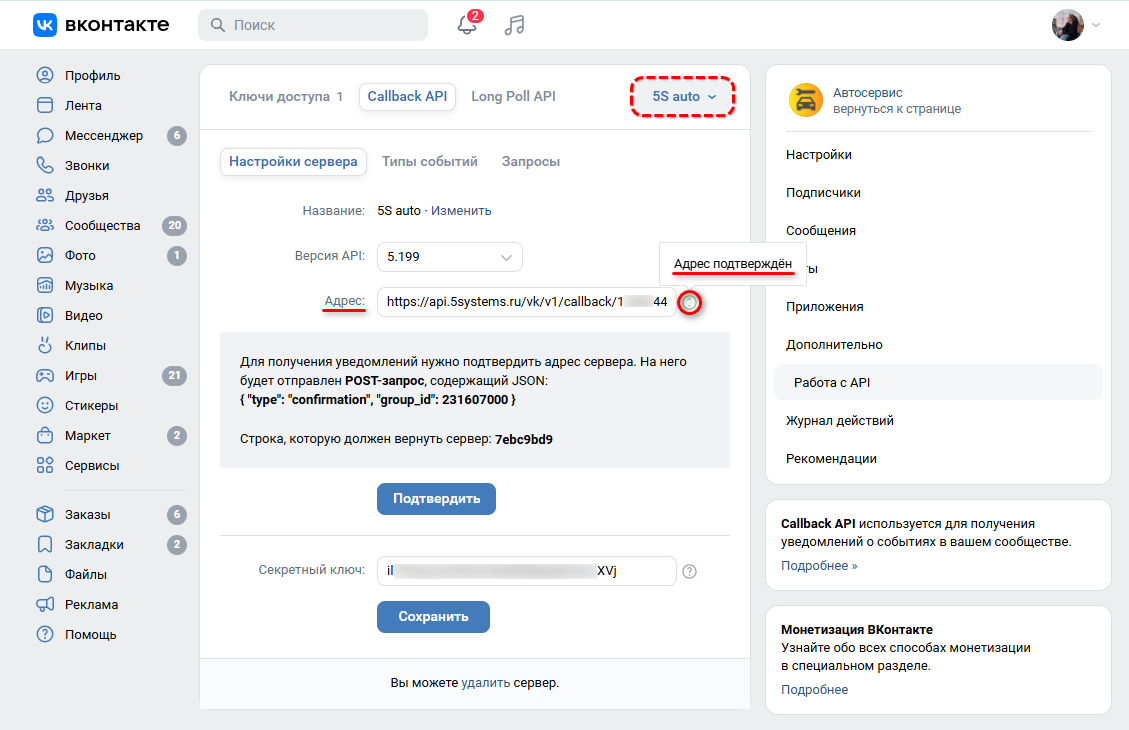The height and width of the screenshot is (730, 1129).
Task: Click the green address confirmation indicator
Action: [690, 303]
